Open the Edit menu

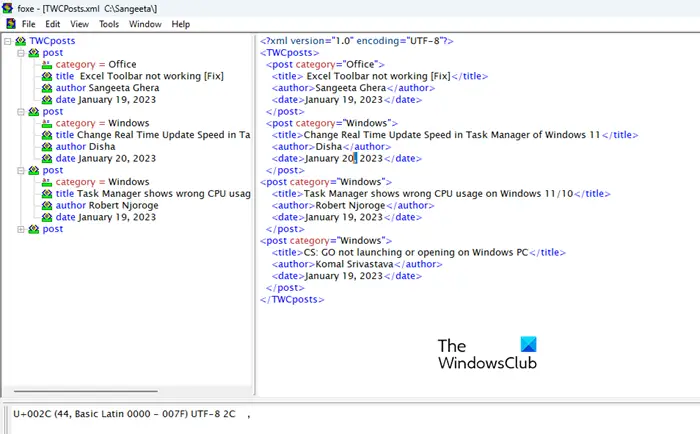pyautogui.click(x=53, y=24)
